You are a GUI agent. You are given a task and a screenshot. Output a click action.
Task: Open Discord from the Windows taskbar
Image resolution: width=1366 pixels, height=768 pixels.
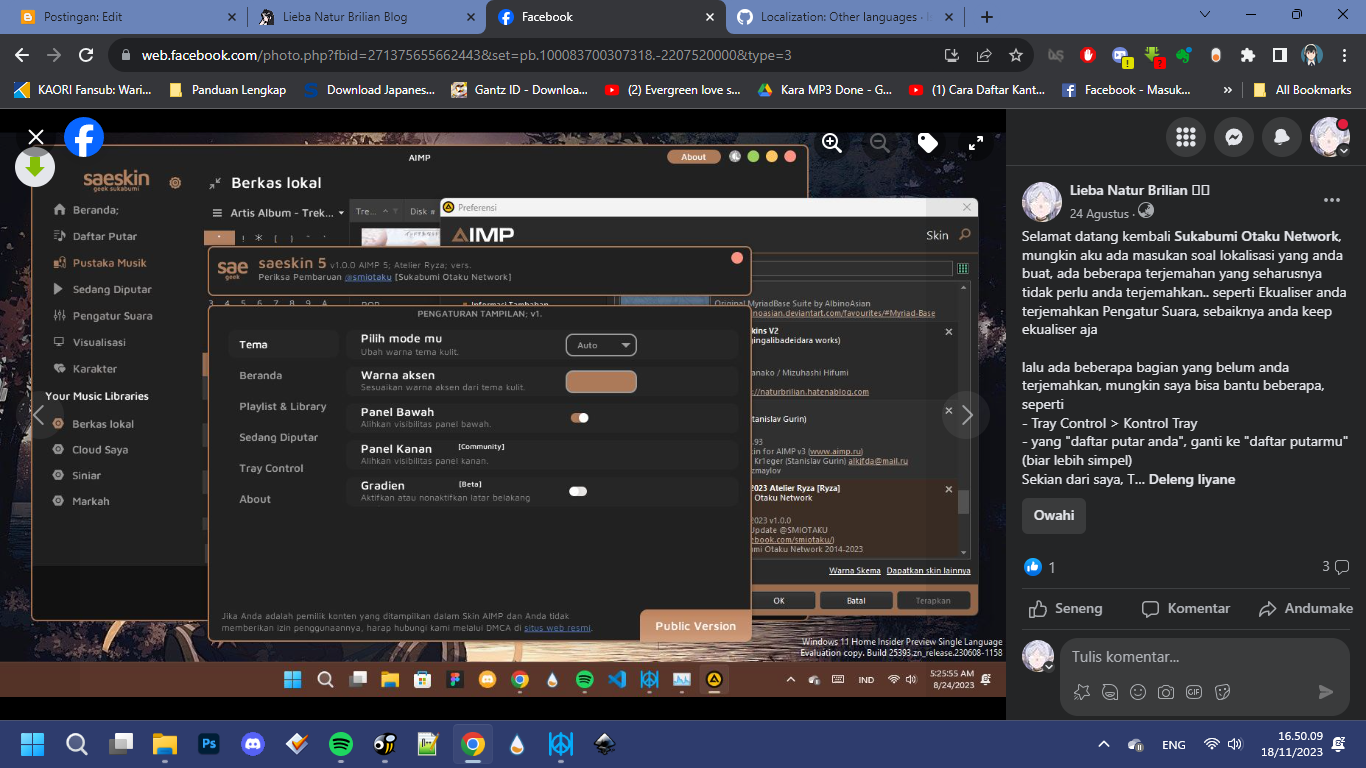(253, 745)
